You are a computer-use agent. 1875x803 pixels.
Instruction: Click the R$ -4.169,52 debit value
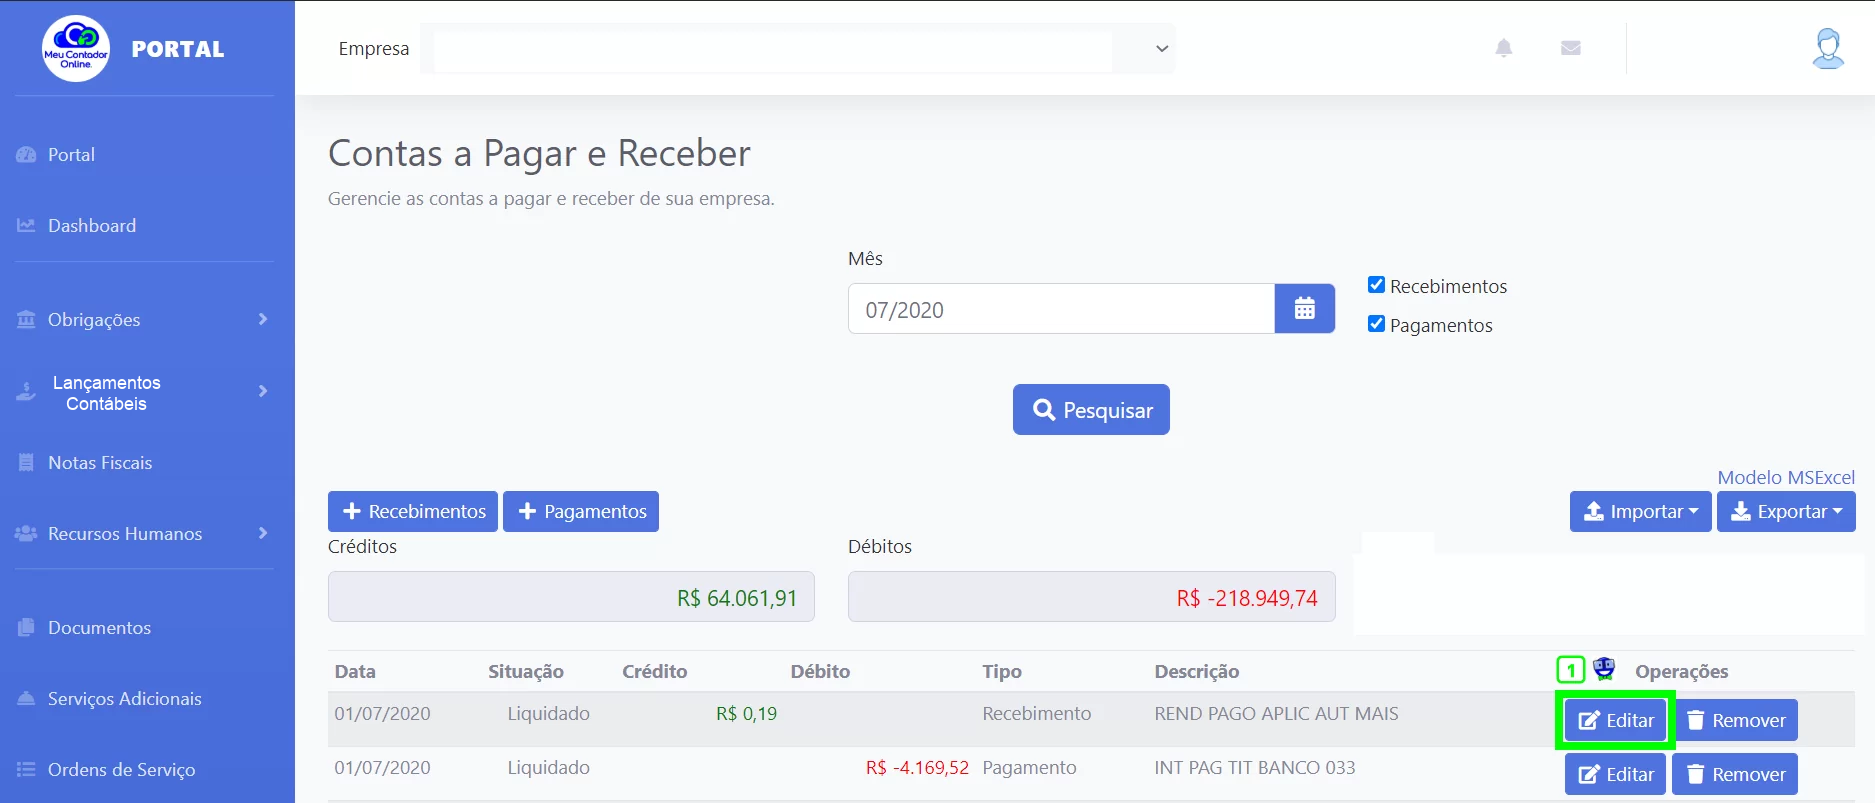coord(917,767)
